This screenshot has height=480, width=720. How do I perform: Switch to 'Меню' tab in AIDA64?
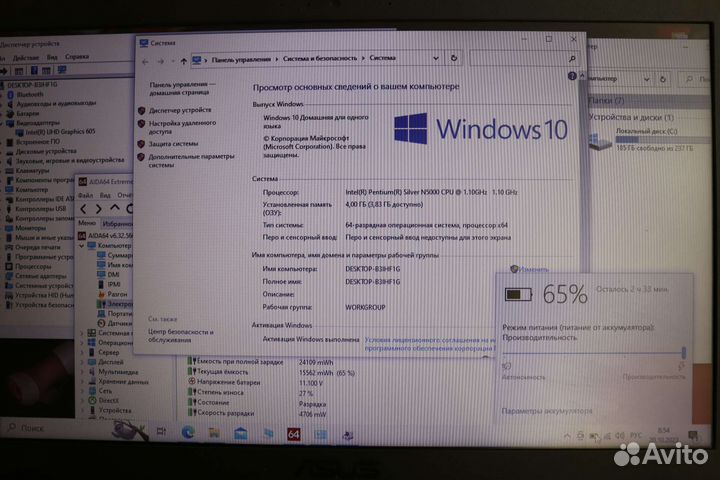click(87, 223)
